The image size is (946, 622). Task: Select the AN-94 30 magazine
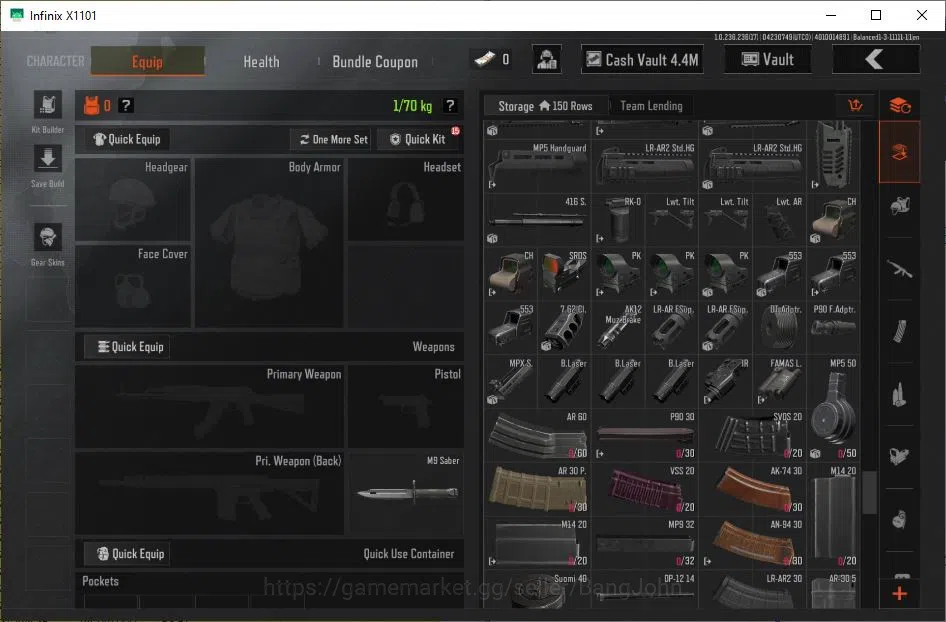(753, 542)
